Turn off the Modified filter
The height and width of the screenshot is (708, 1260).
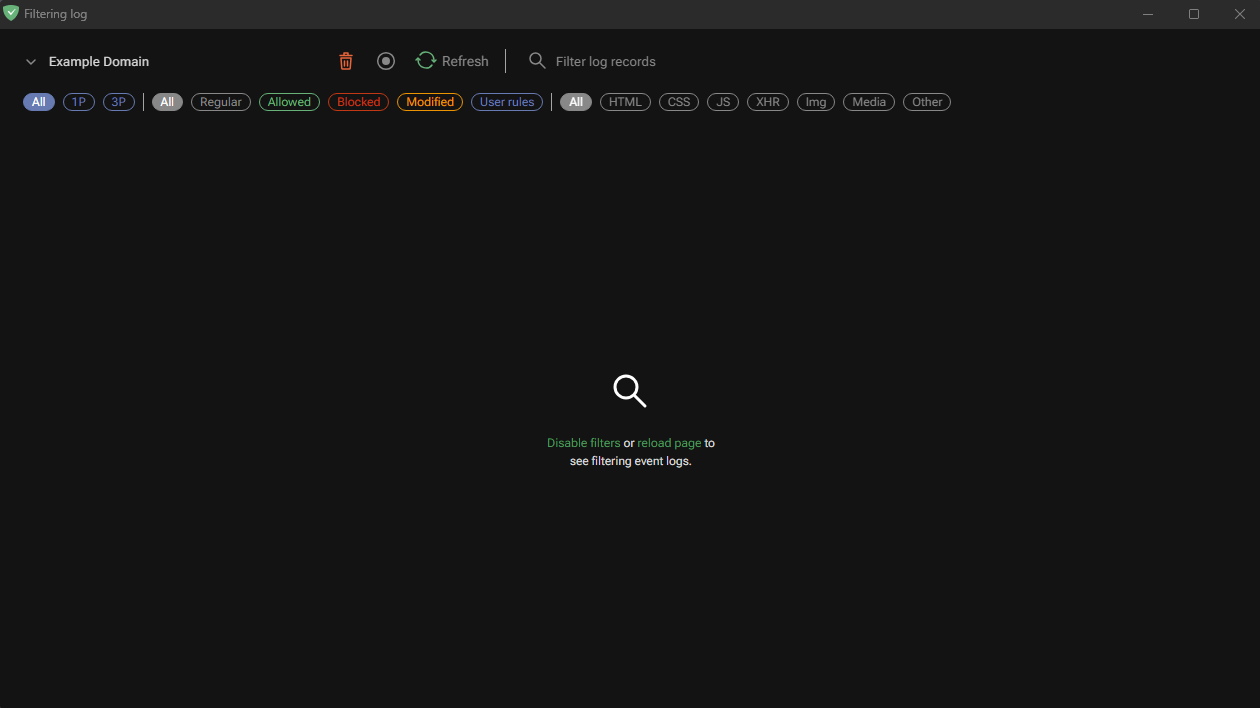(429, 101)
